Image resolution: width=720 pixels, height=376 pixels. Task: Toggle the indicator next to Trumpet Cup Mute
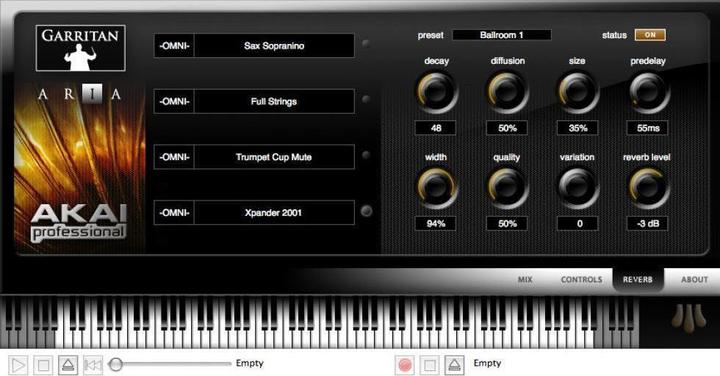(366, 155)
